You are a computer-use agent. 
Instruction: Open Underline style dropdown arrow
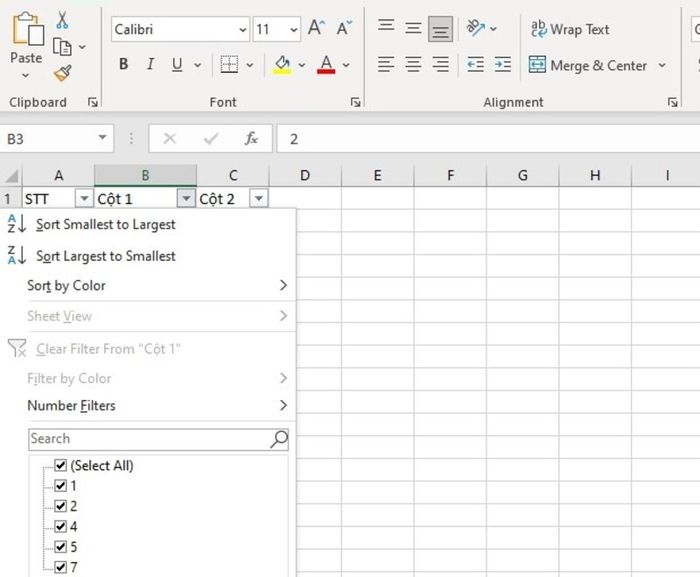(x=197, y=65)
